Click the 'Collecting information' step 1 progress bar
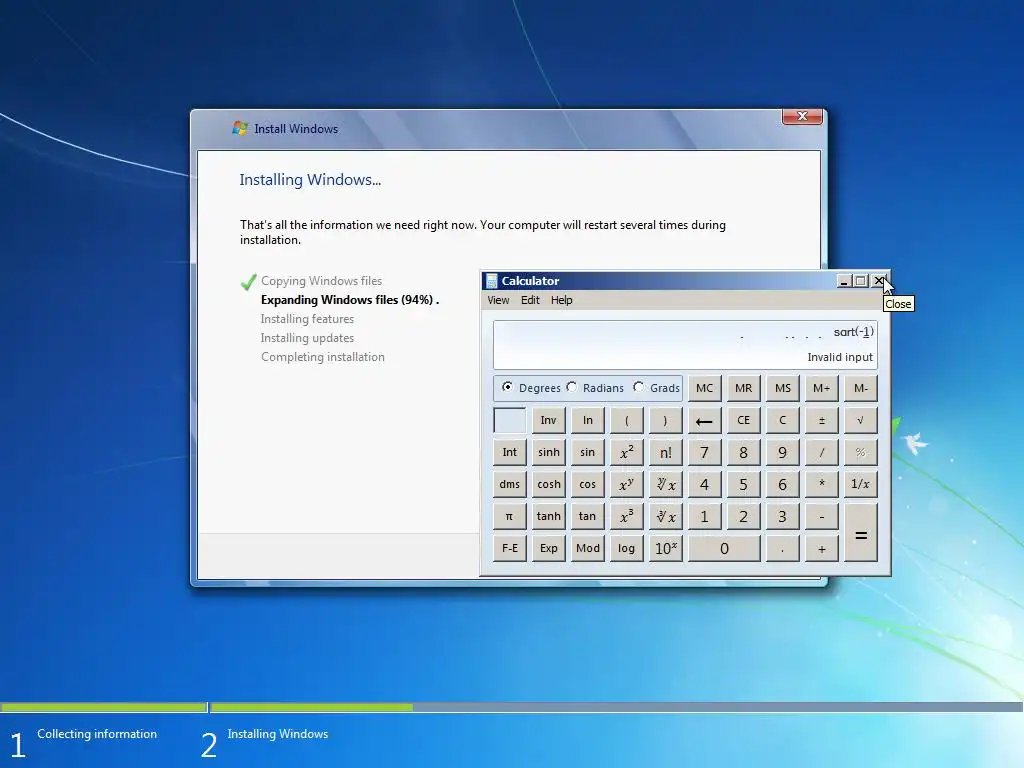Image resolution: width=1024 pixels, height=768 pixels. pos(103,707)
